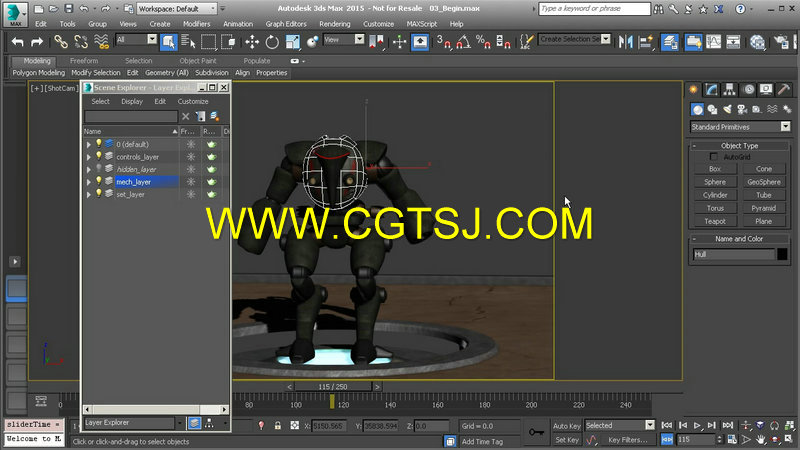
Task: Expand the controls_layer tree node
Action: [89, 157]
